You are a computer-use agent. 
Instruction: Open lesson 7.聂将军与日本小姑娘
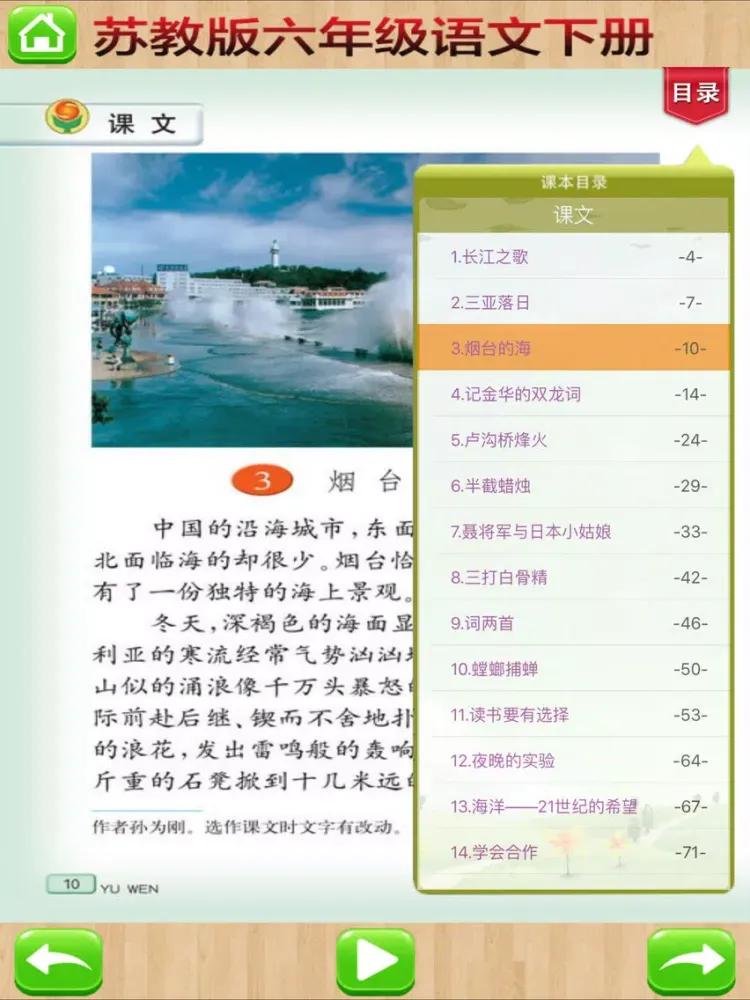click(573, 532)
